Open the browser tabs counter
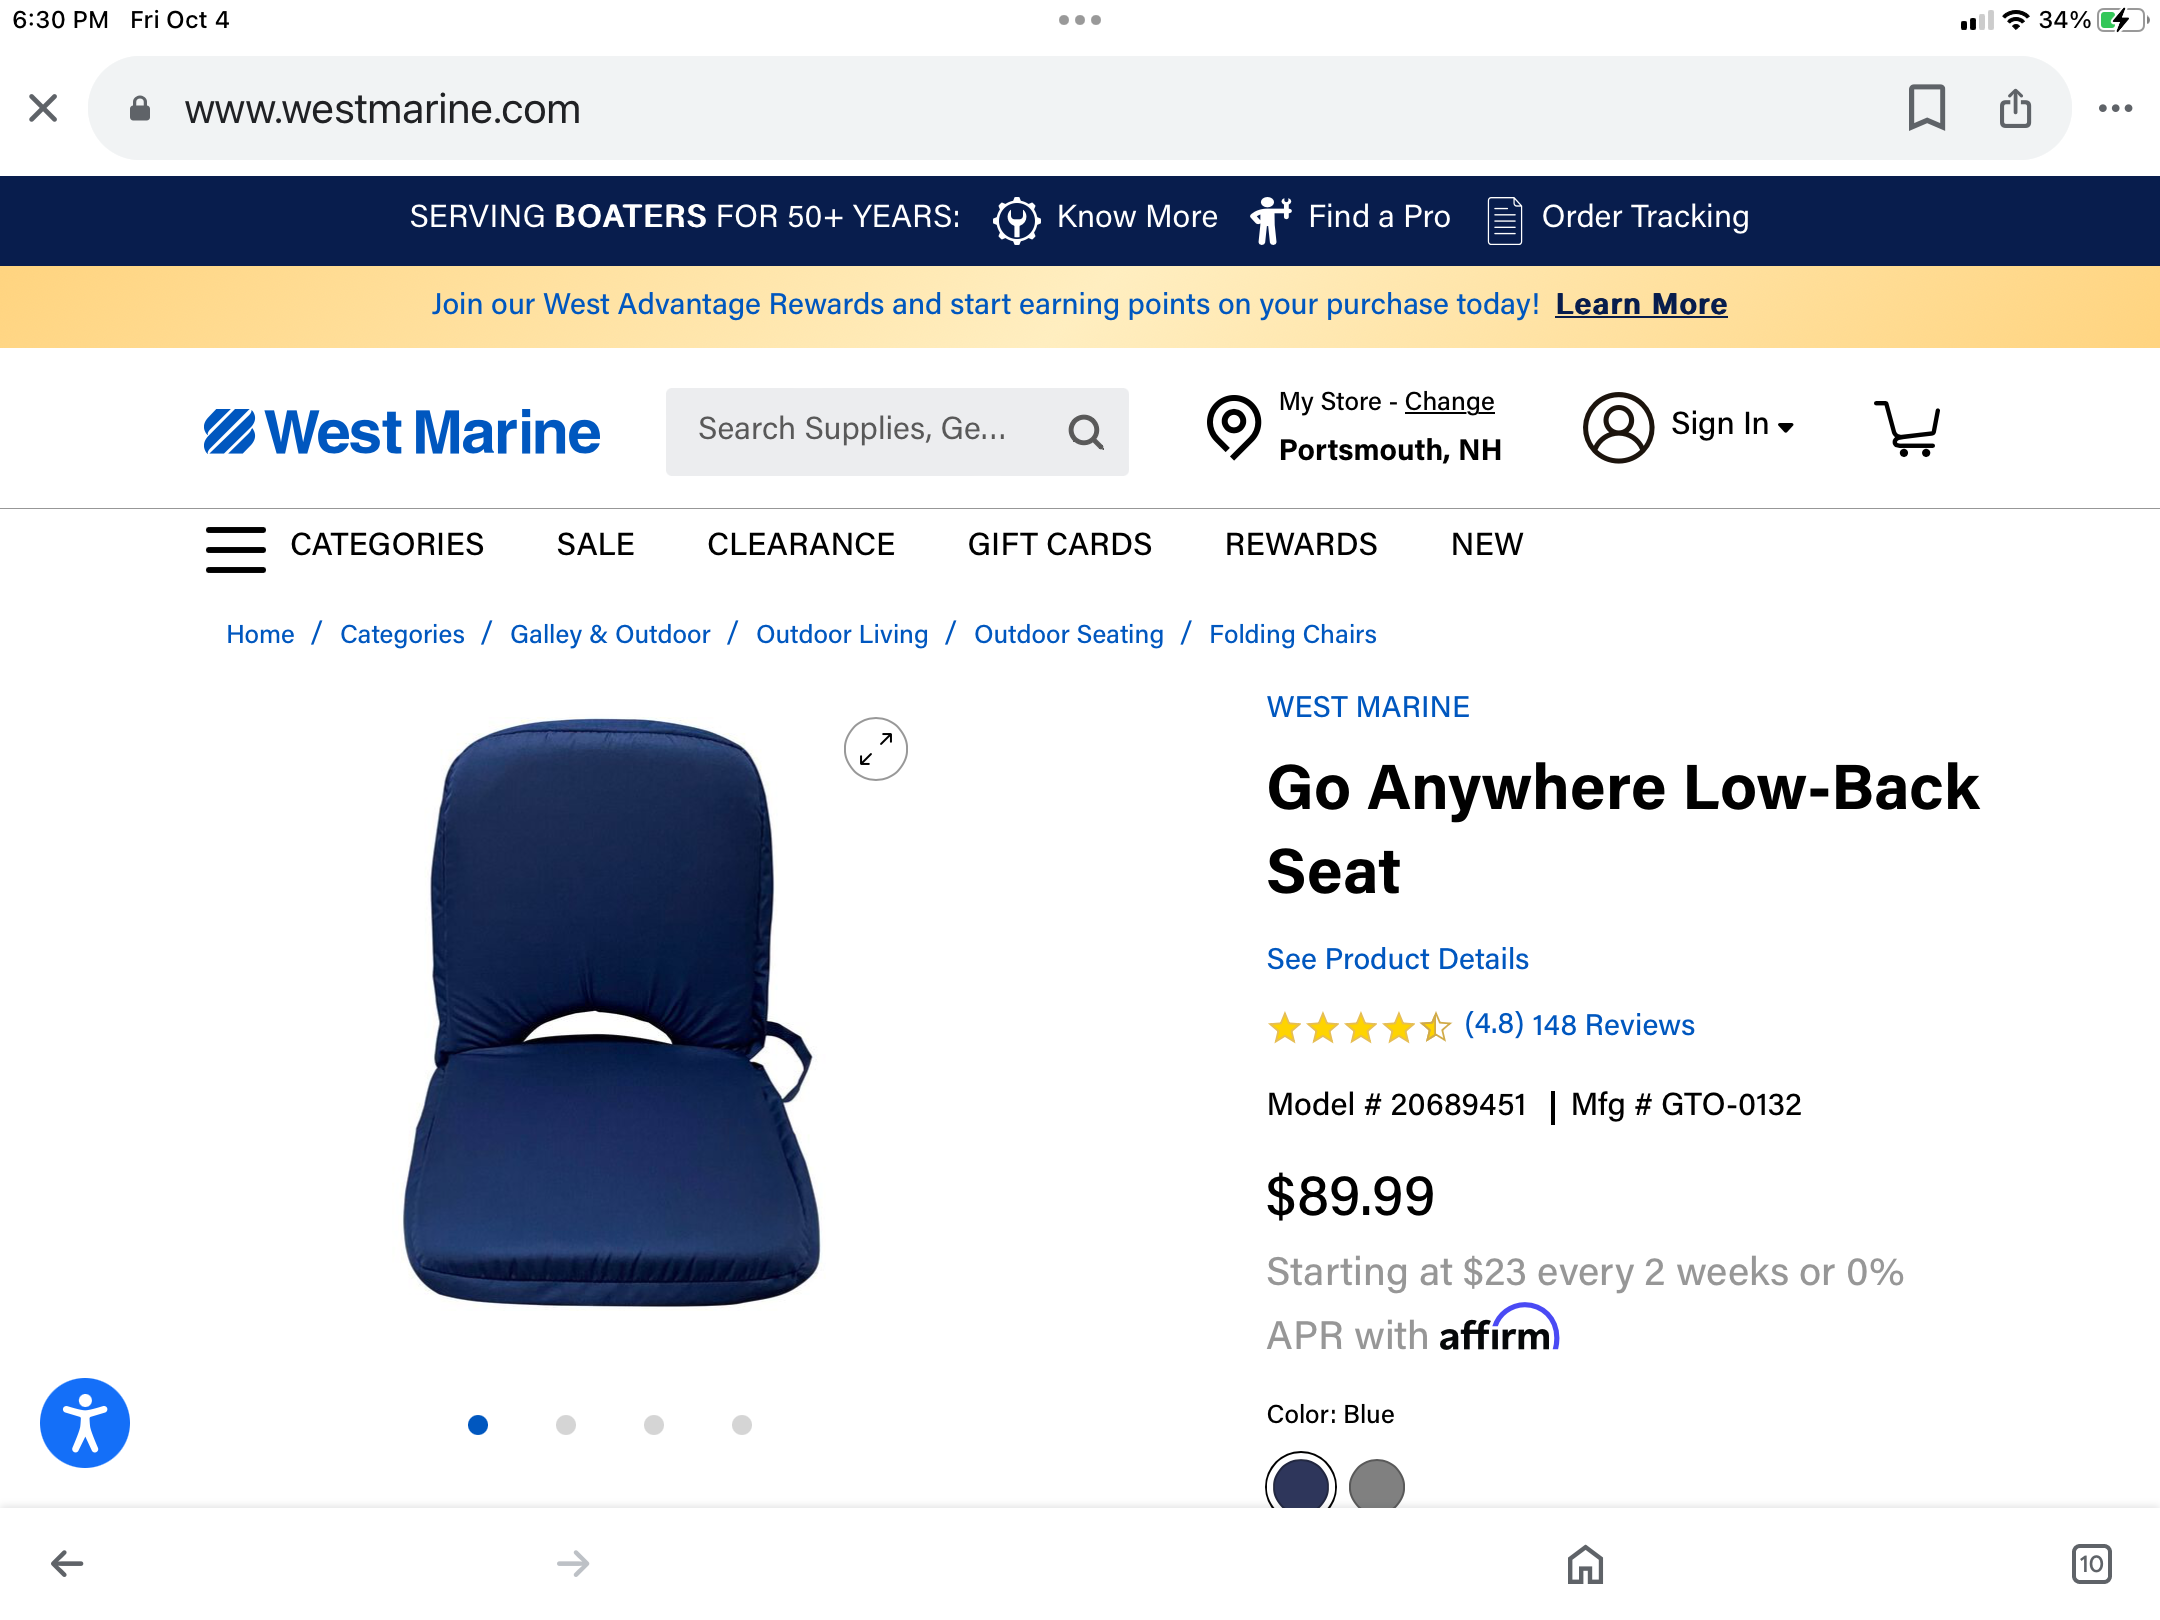Screen dimensions: 2160x1620 click(x=2091, y=1564)
